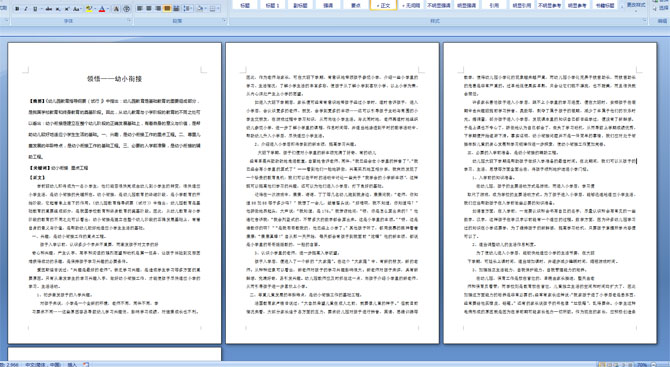
Task: Click the enclosed character icon
Action: (127, 9)
